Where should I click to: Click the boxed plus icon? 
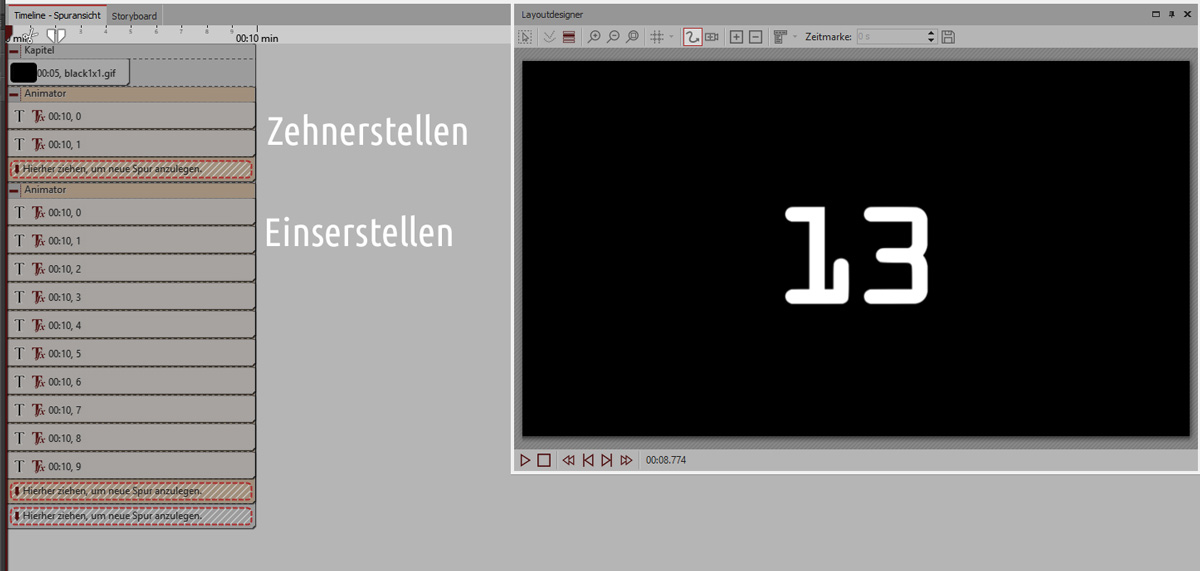[x=737, y=37]
